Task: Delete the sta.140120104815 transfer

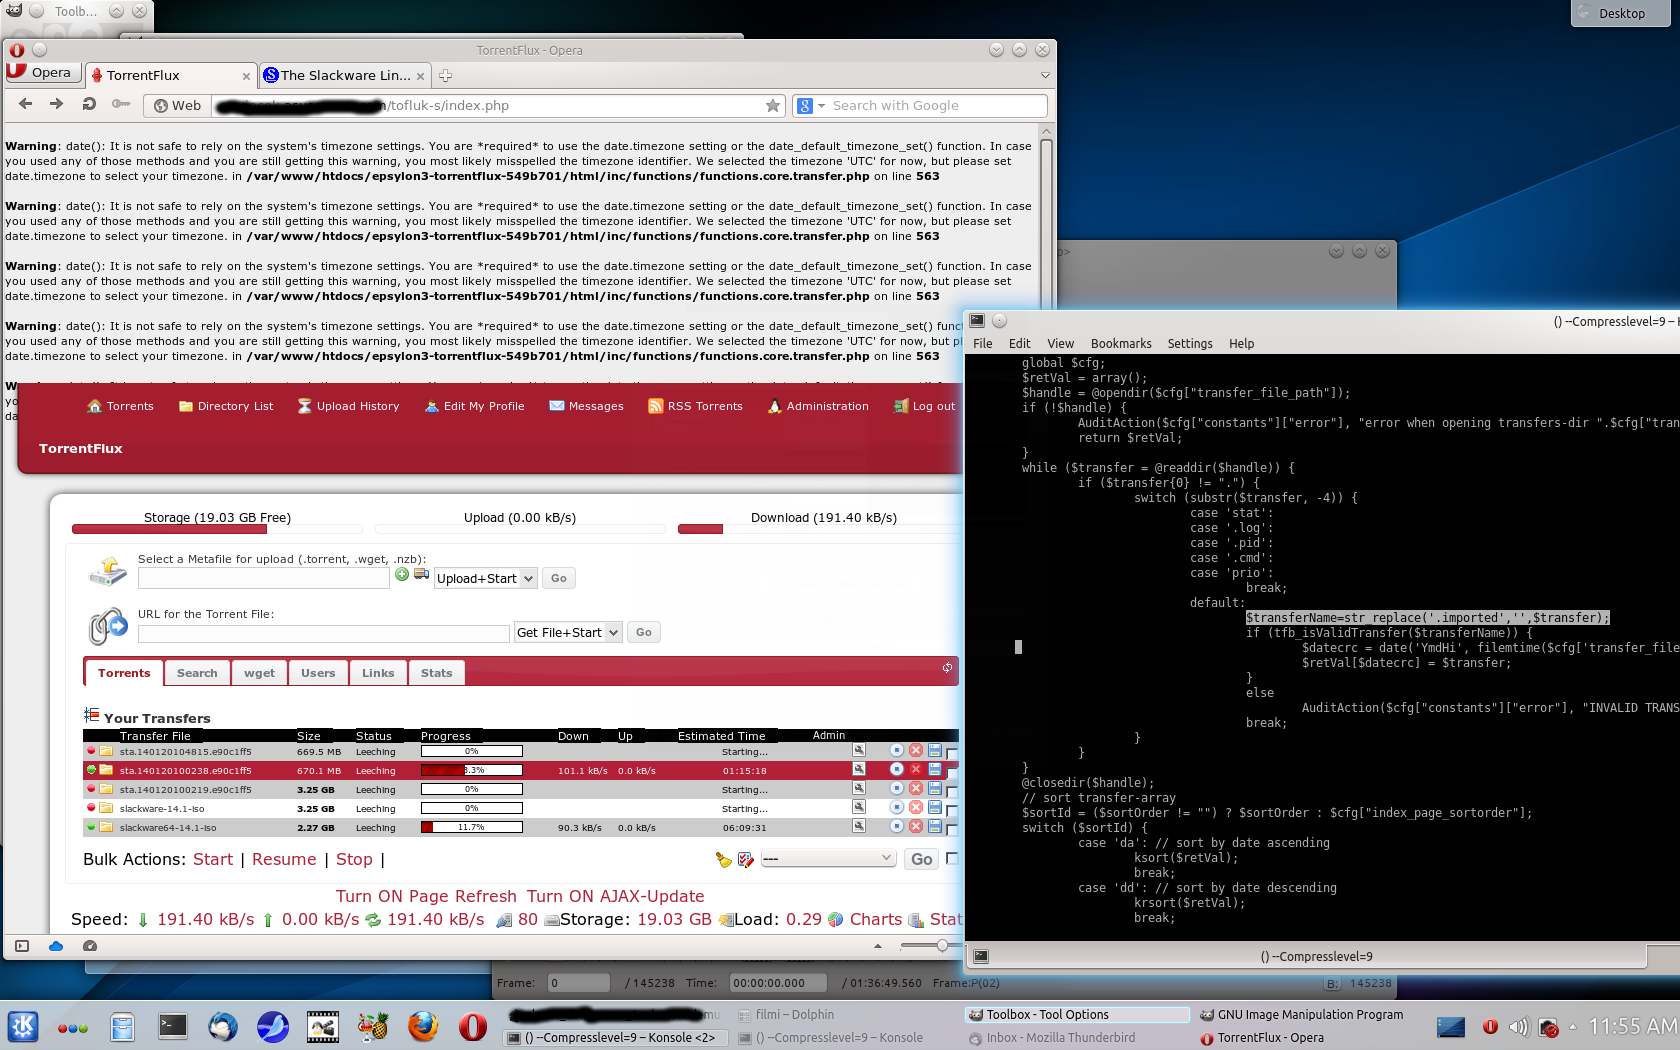Action: coord(915,750)
